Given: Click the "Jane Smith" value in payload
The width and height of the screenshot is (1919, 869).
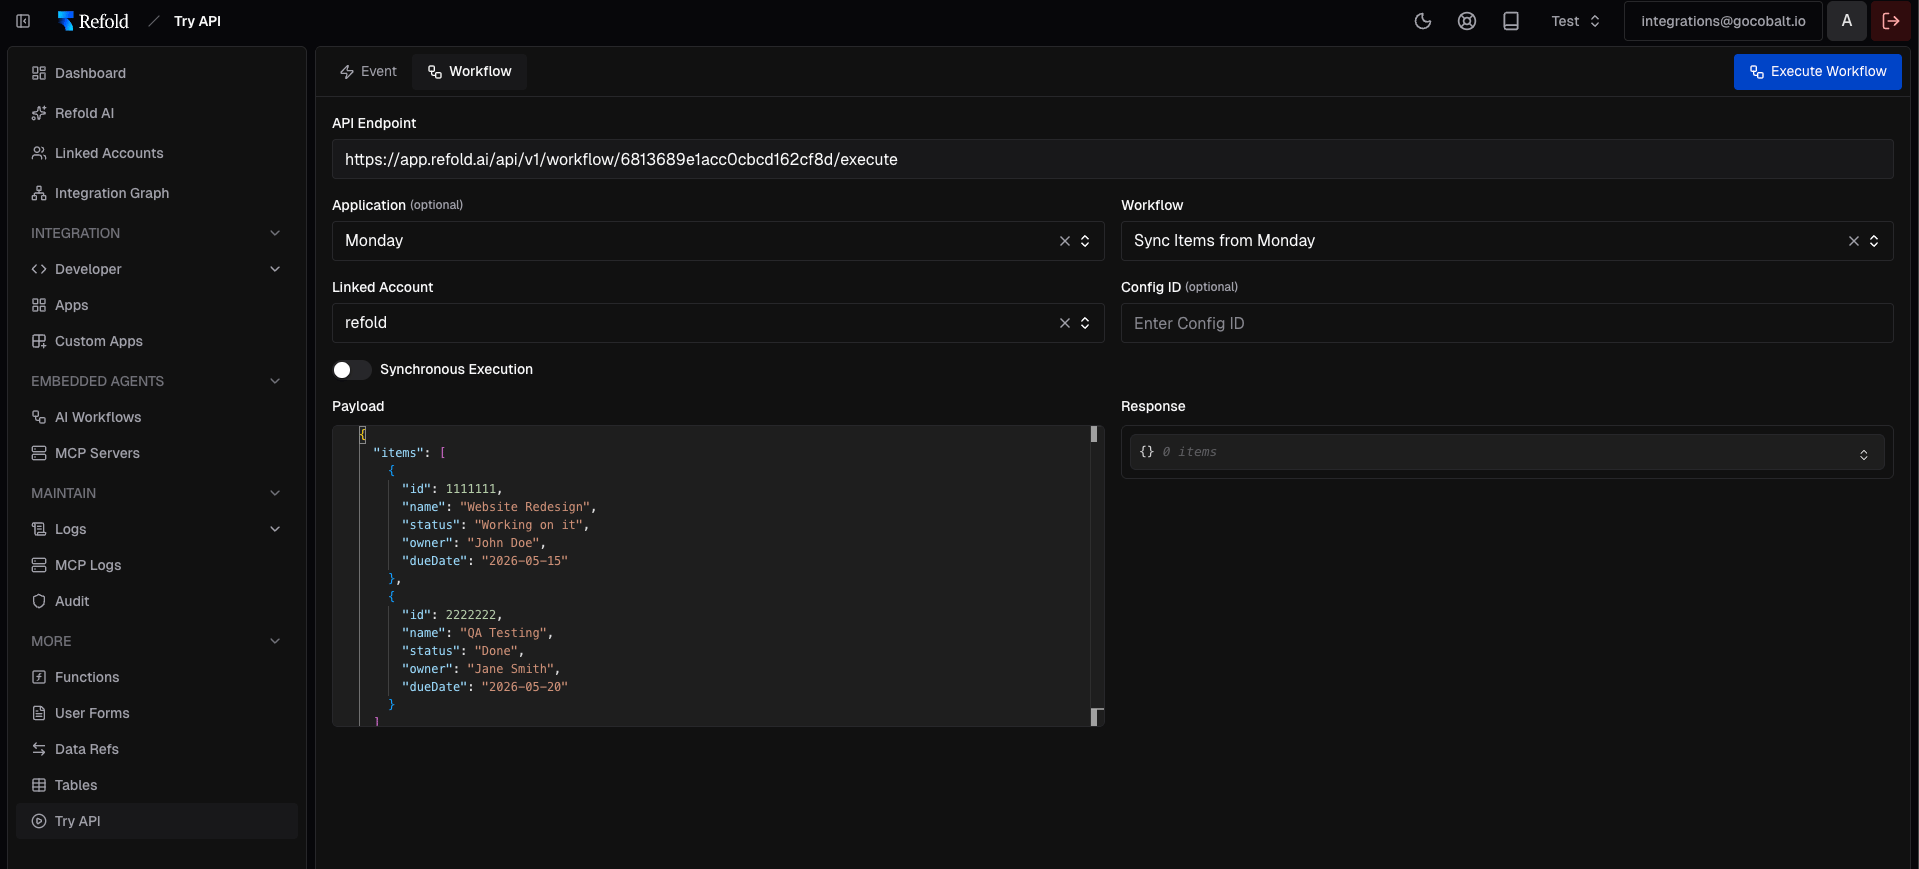Looking at the screenshot, I should click(510, 669).
